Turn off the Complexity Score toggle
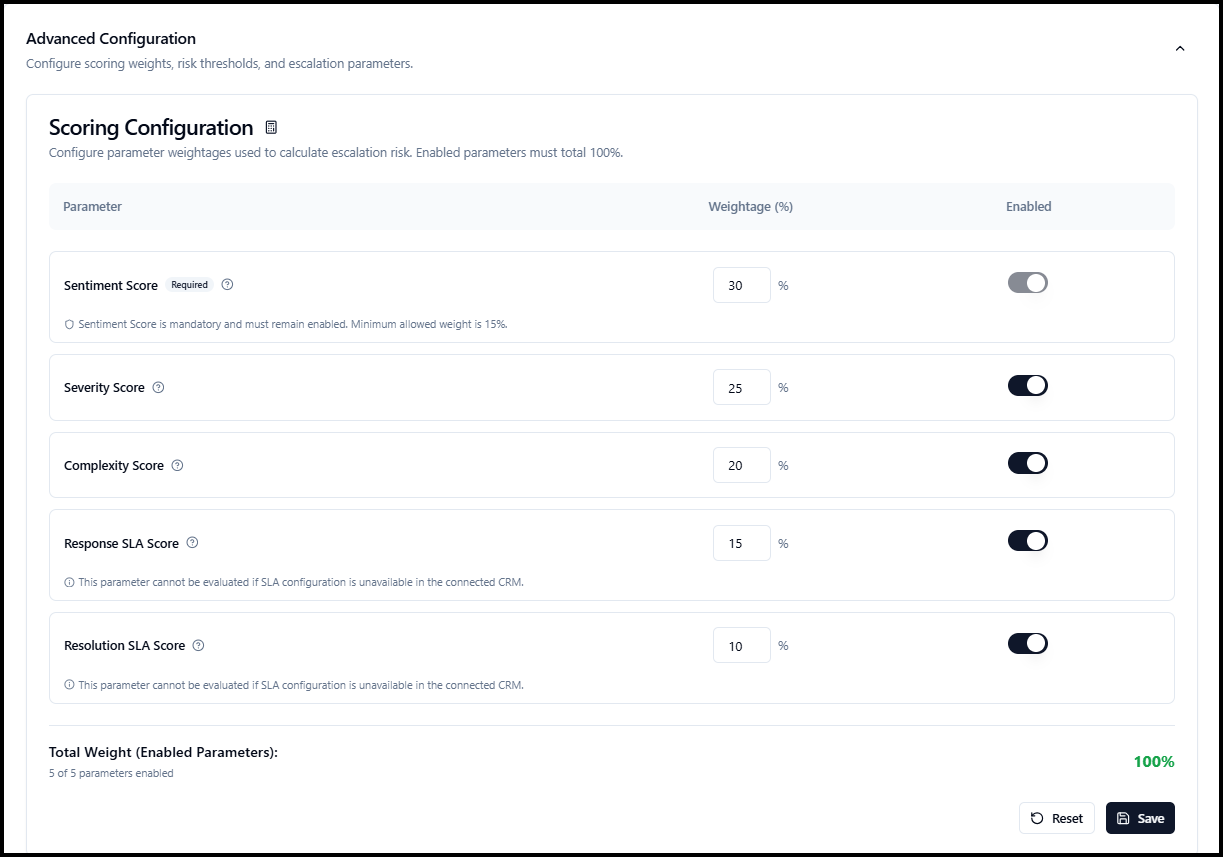The image size is (1223, 857). click(x=1027, y=463)
